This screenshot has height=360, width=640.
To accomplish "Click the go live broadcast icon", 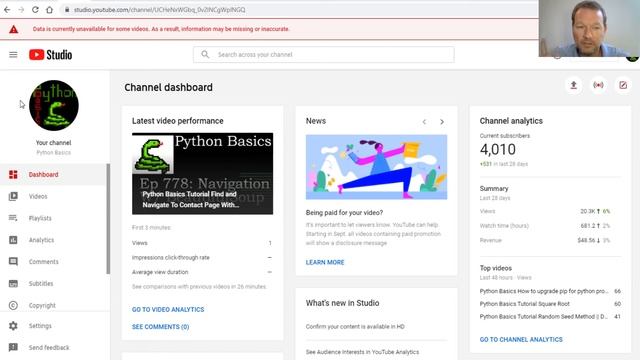I will coord(598,85).
